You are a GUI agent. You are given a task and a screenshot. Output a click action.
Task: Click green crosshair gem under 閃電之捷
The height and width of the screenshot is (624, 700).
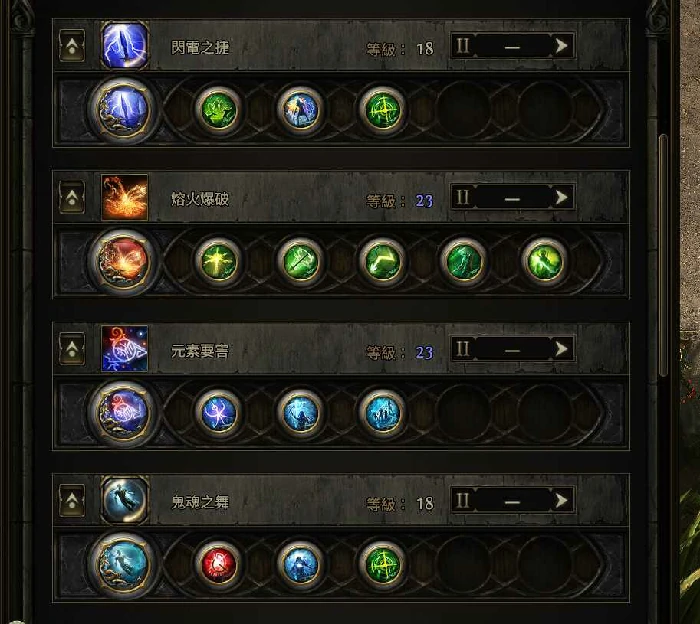(382, 109)
